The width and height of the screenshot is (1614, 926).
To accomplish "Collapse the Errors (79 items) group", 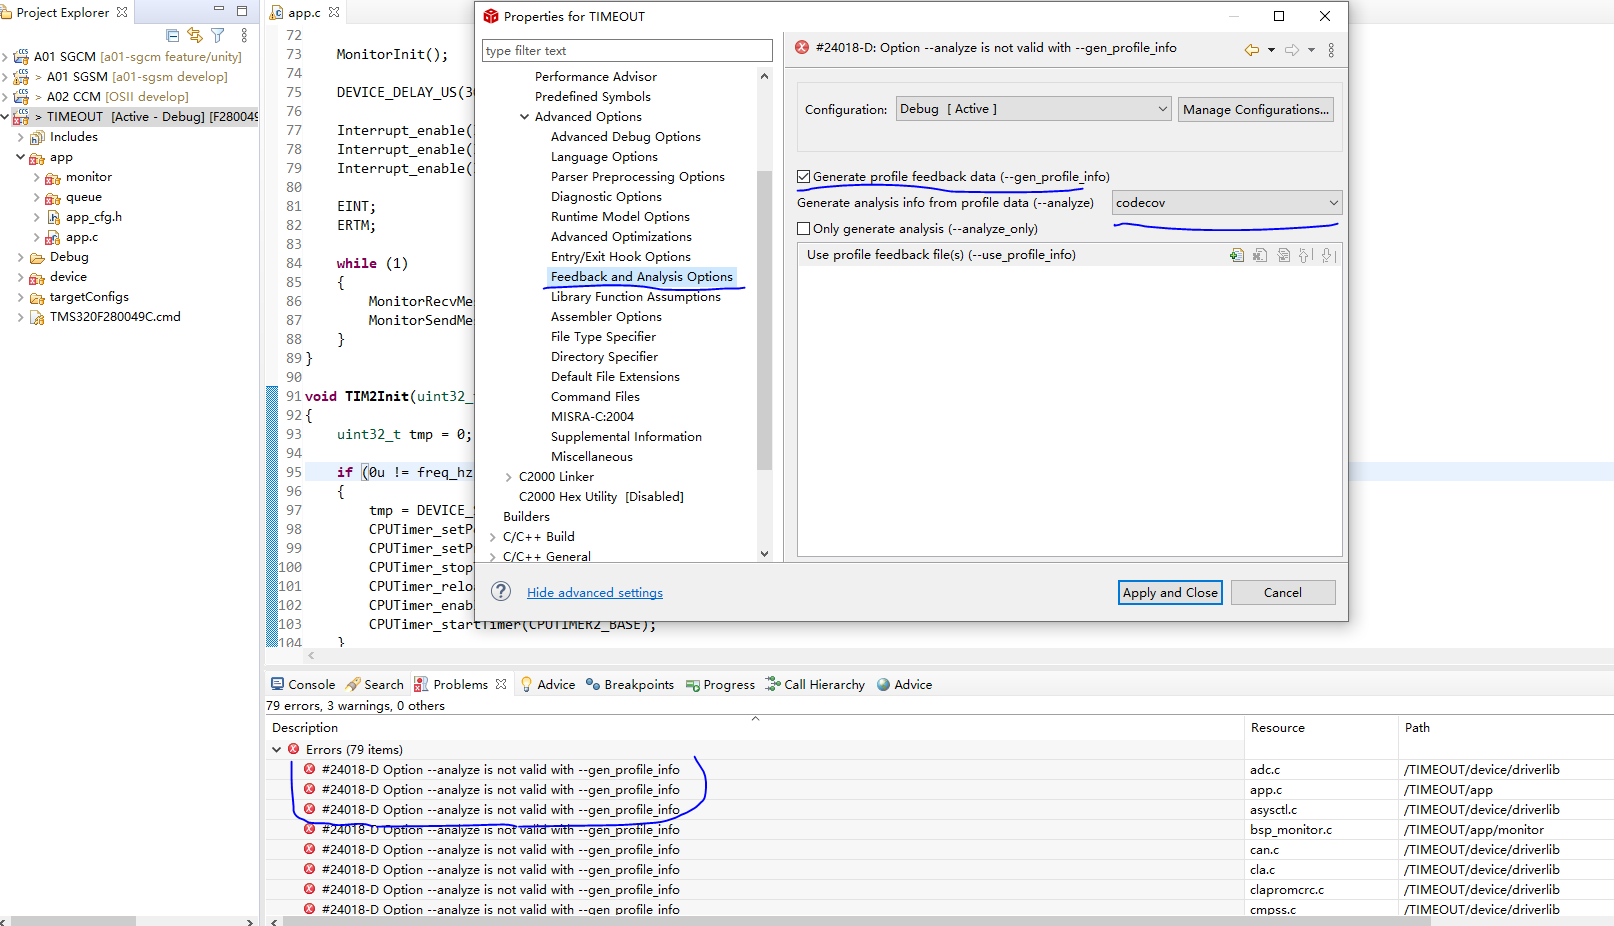I will (277, 749).
